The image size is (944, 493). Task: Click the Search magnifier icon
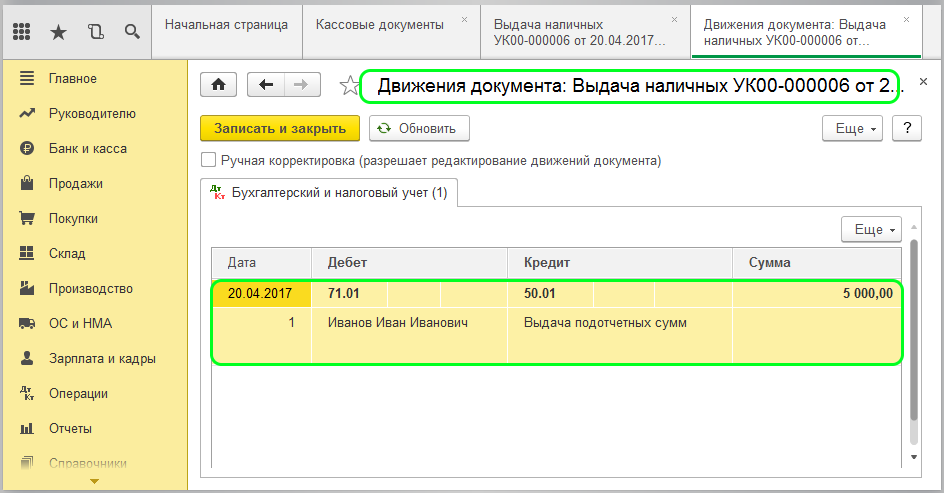coord(131,31)
